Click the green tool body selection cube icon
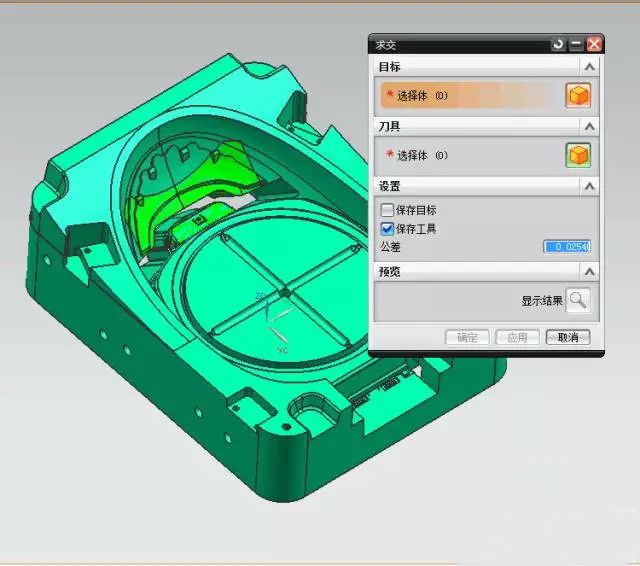 578,155
